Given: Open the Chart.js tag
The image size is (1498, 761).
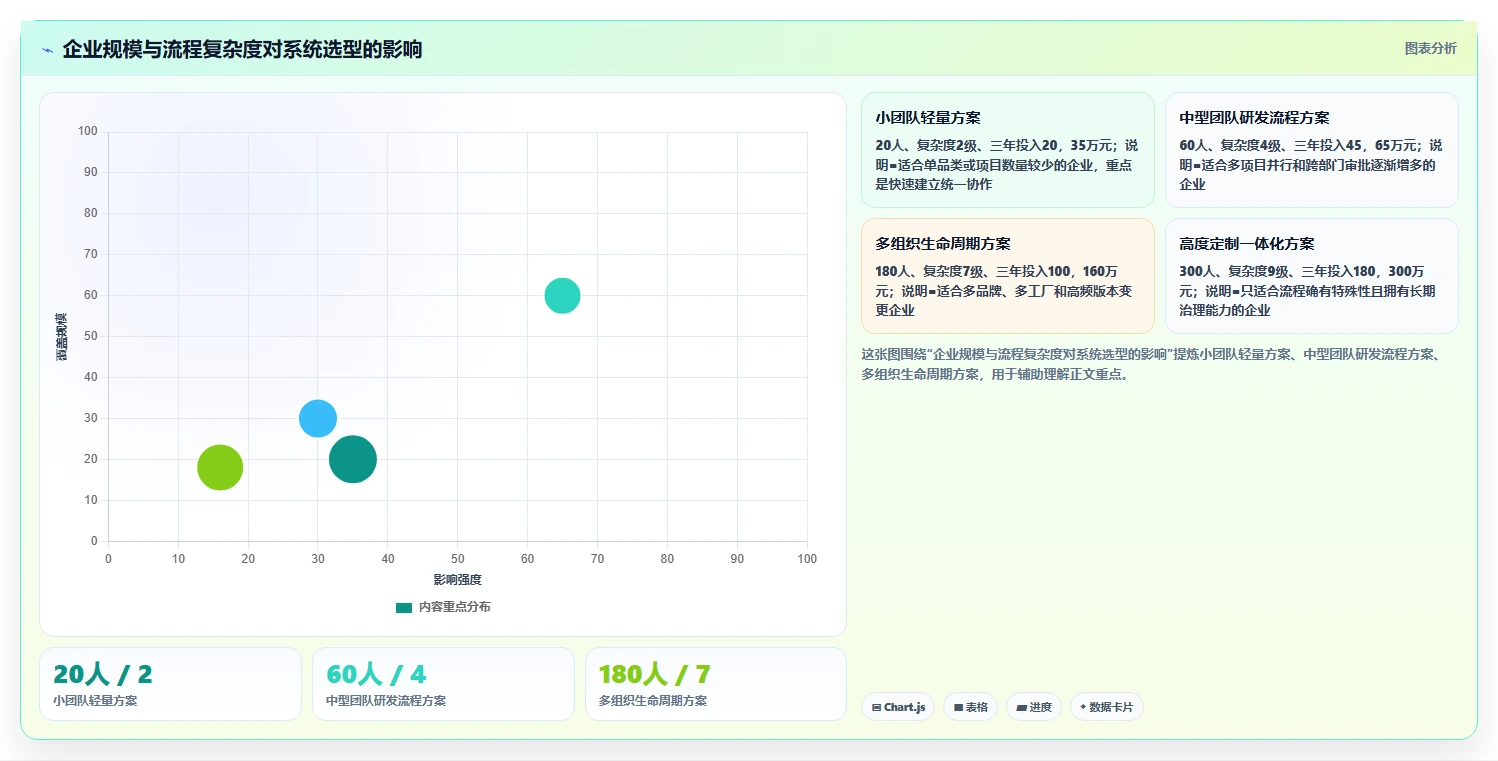Looking at the screenshot, I should click(898, 707).
